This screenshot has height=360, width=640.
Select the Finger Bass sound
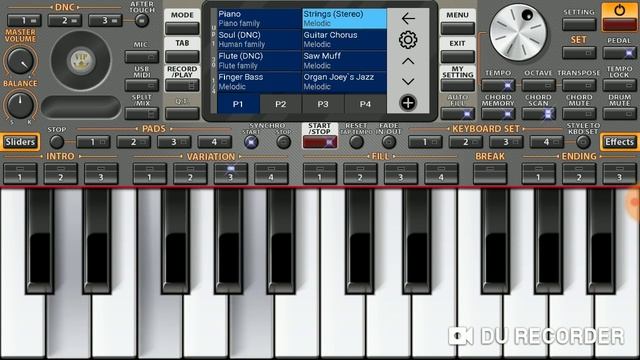pyautogui.click(x=259, y=82)
